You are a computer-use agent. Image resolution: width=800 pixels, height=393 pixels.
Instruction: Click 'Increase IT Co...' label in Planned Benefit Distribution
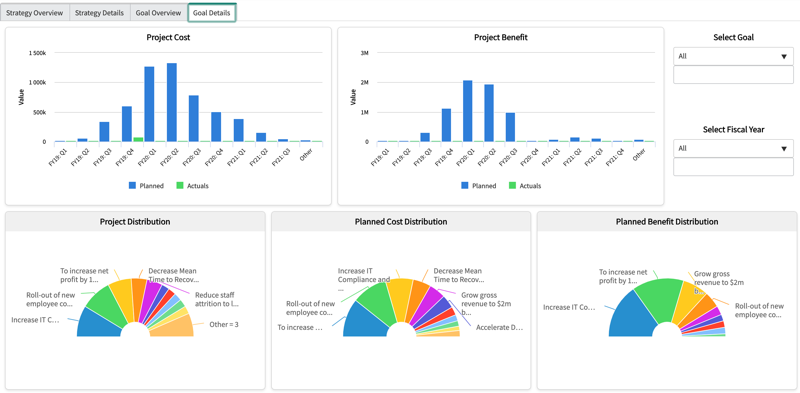(x=569, y=307)
